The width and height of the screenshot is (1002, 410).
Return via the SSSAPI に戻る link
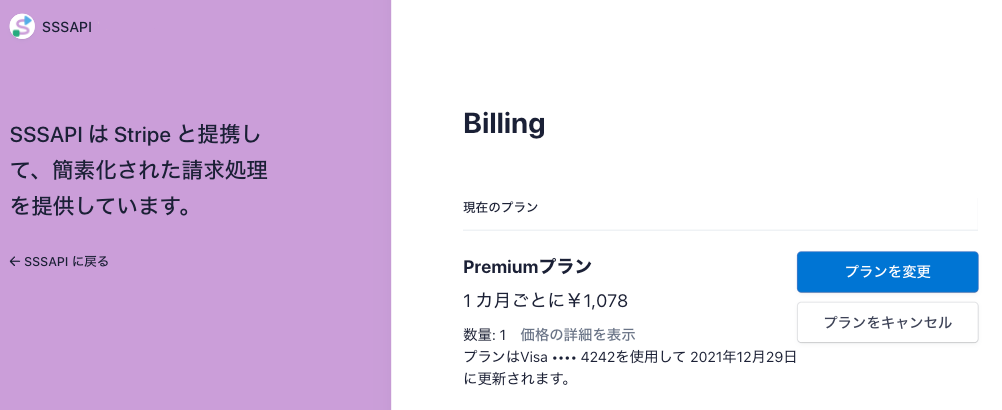click(66, 262)
